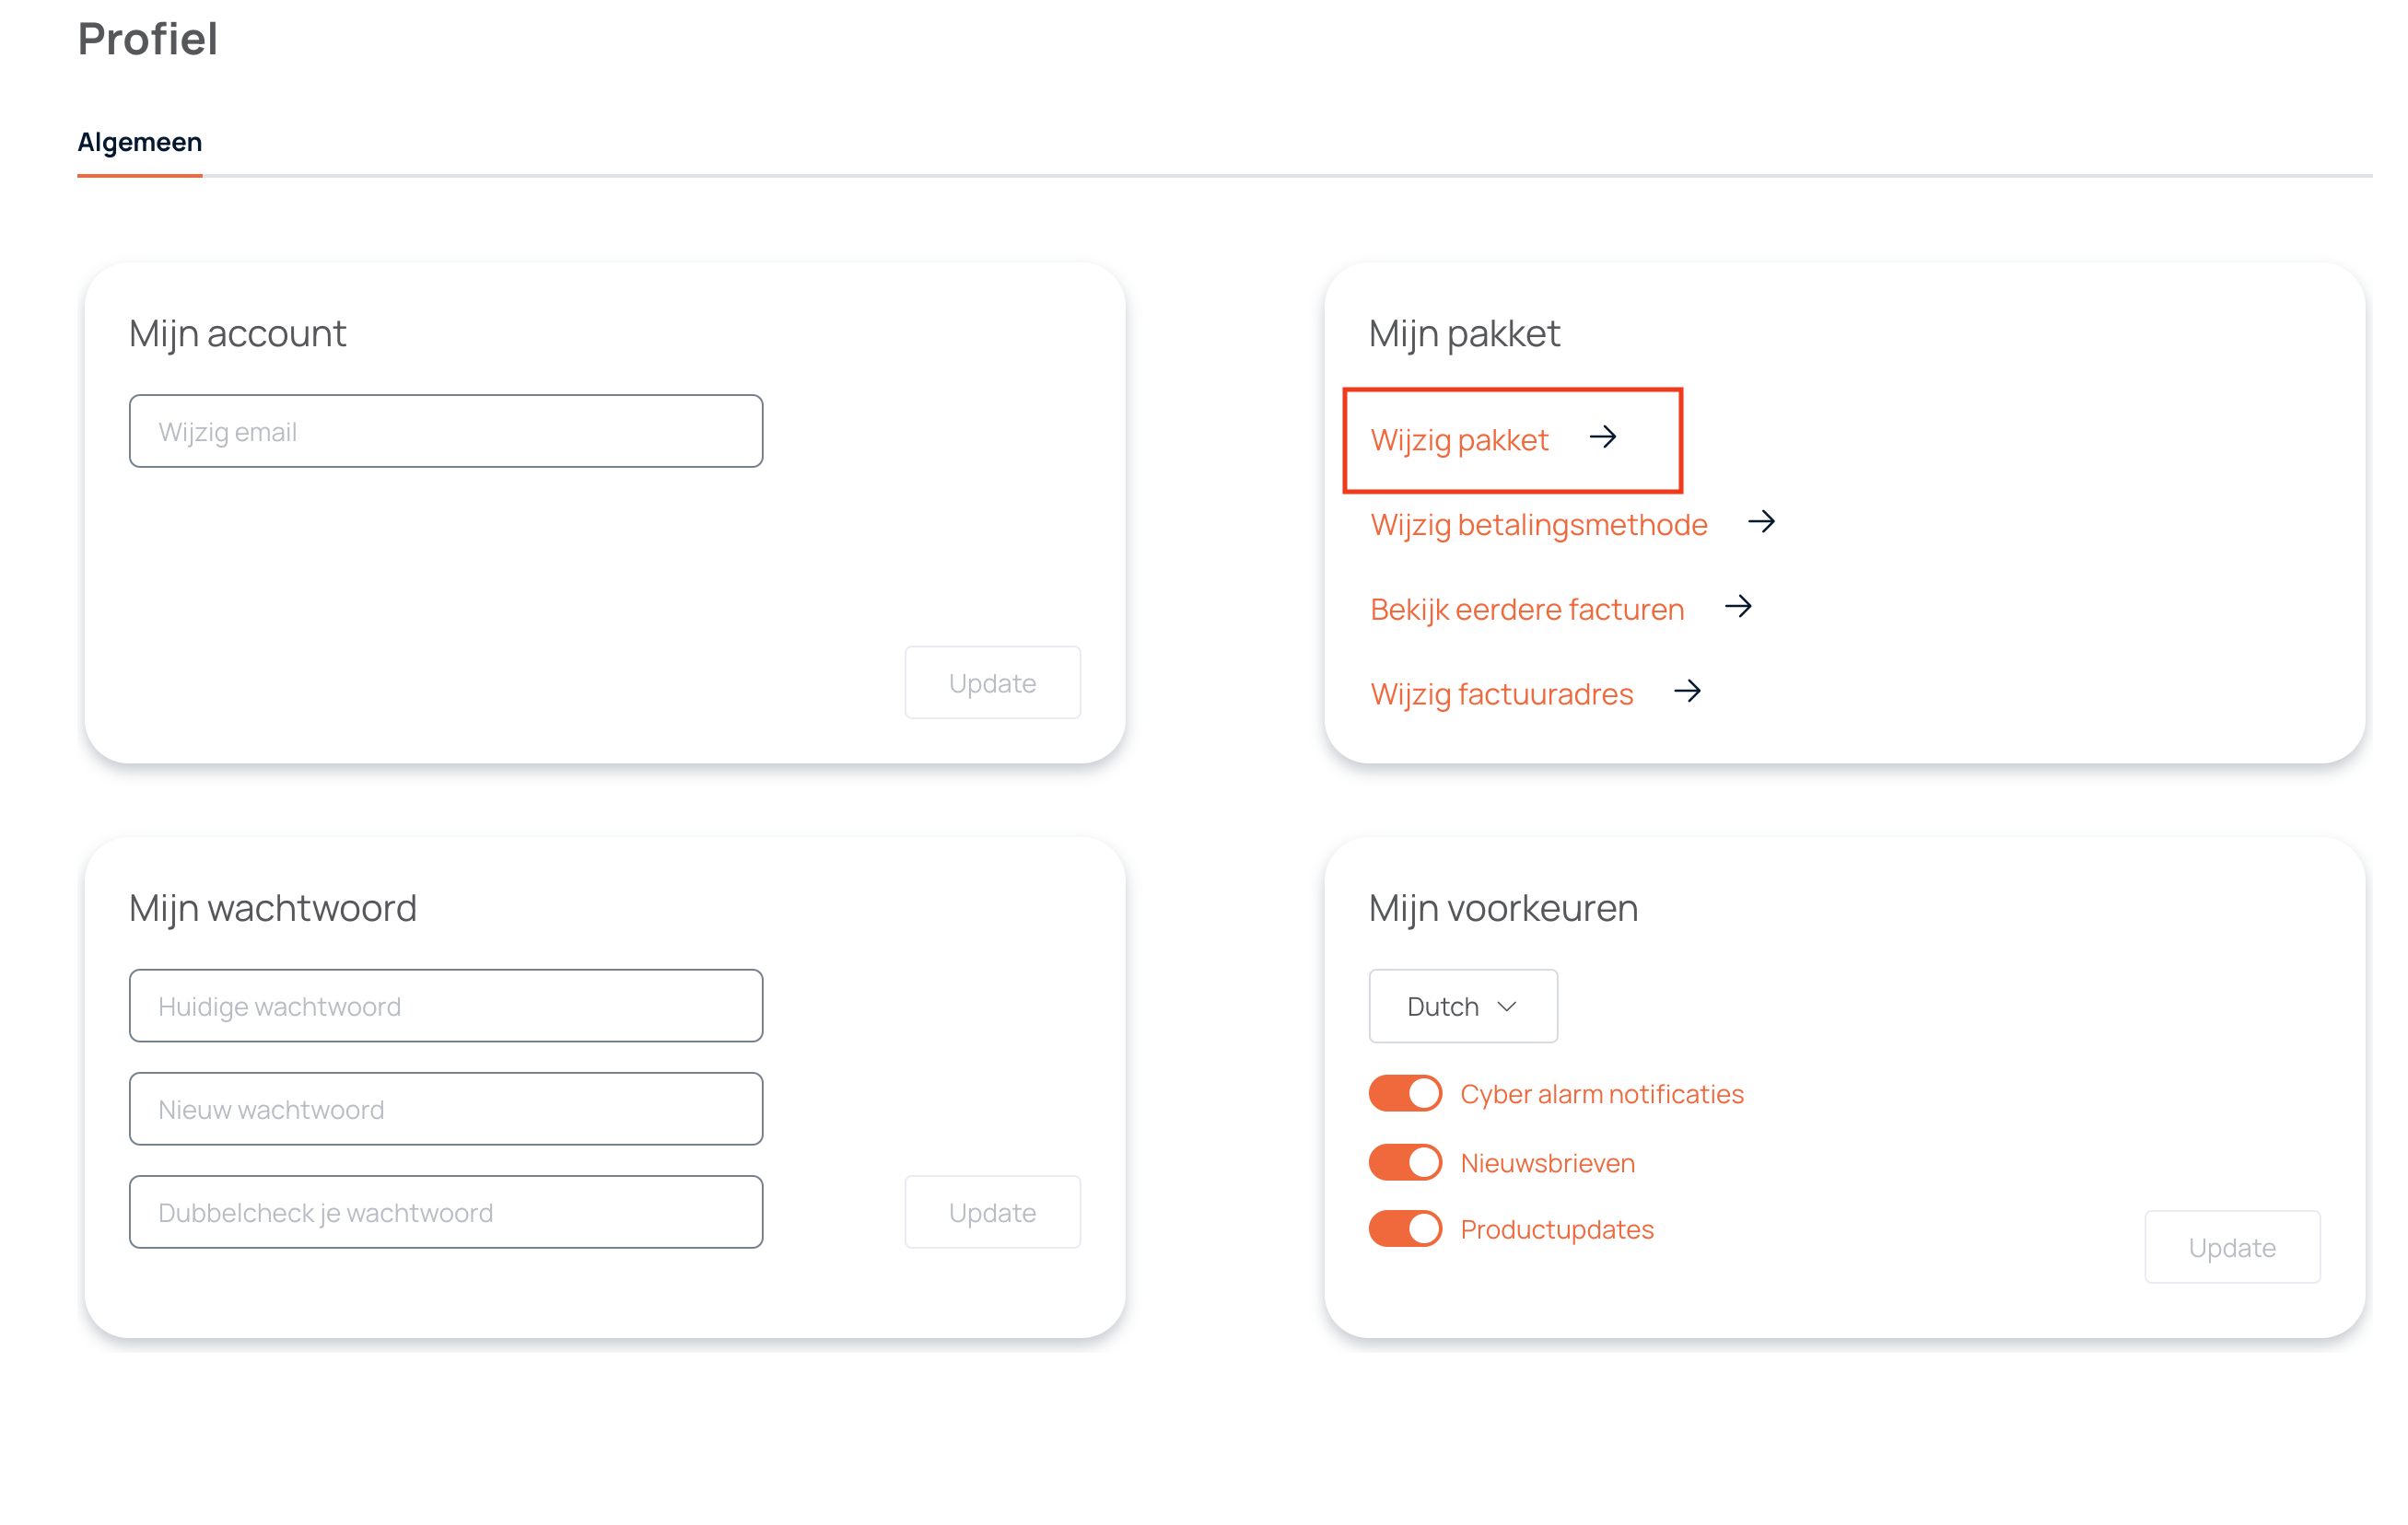Click the arrow beside Bekijk eerdere facturen
This screenshot has height=1525, width=2408.
(1738, 607)
